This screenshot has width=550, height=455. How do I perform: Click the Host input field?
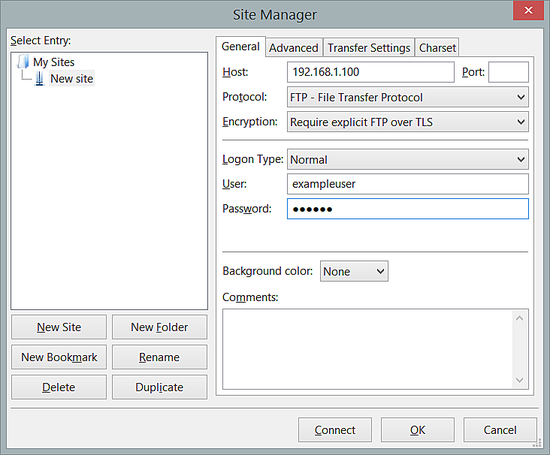(370, 72)
